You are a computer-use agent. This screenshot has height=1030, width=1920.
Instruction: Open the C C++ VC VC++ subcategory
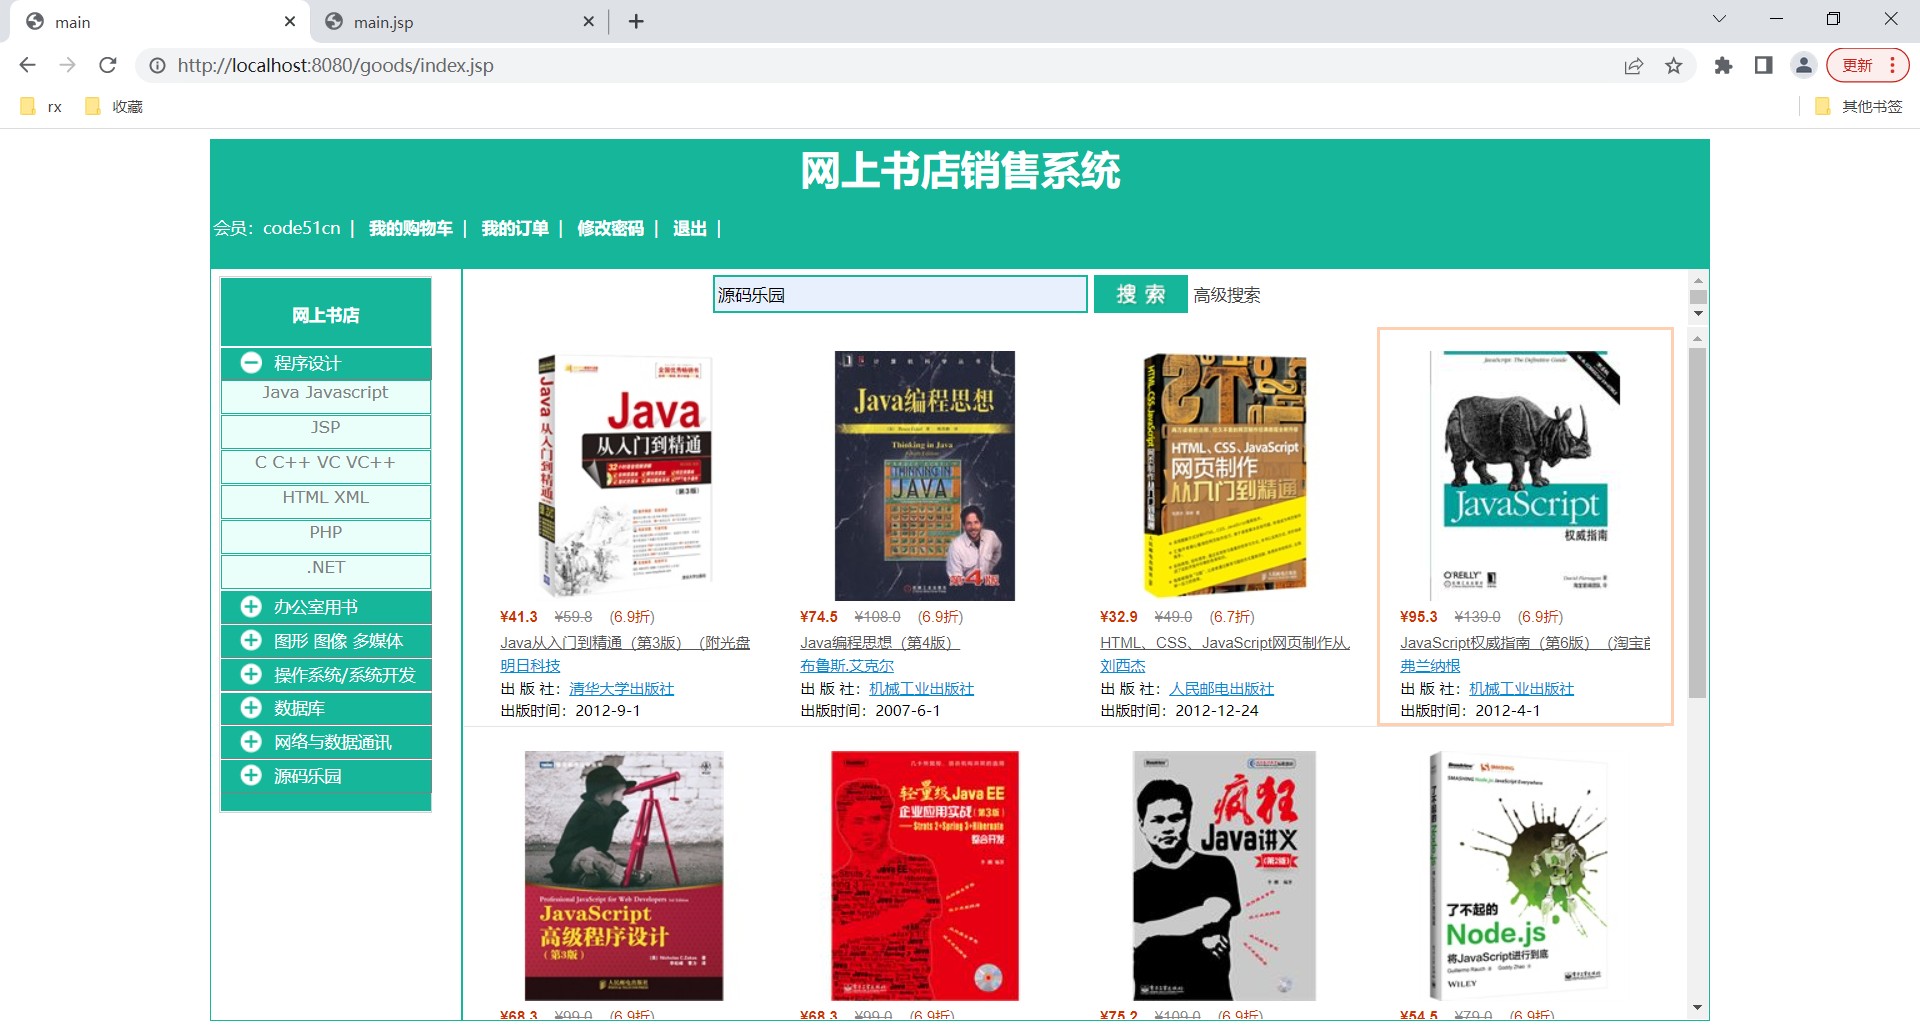(x=325, y=463)
